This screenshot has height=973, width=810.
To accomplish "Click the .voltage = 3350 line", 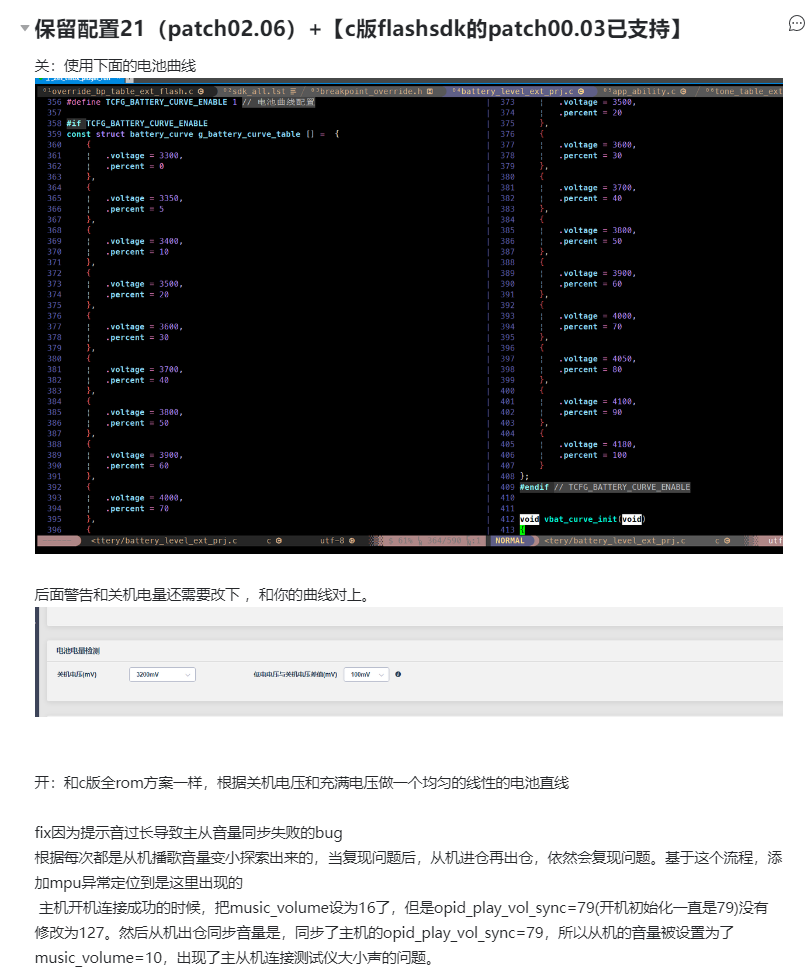I will click(144, 199).
